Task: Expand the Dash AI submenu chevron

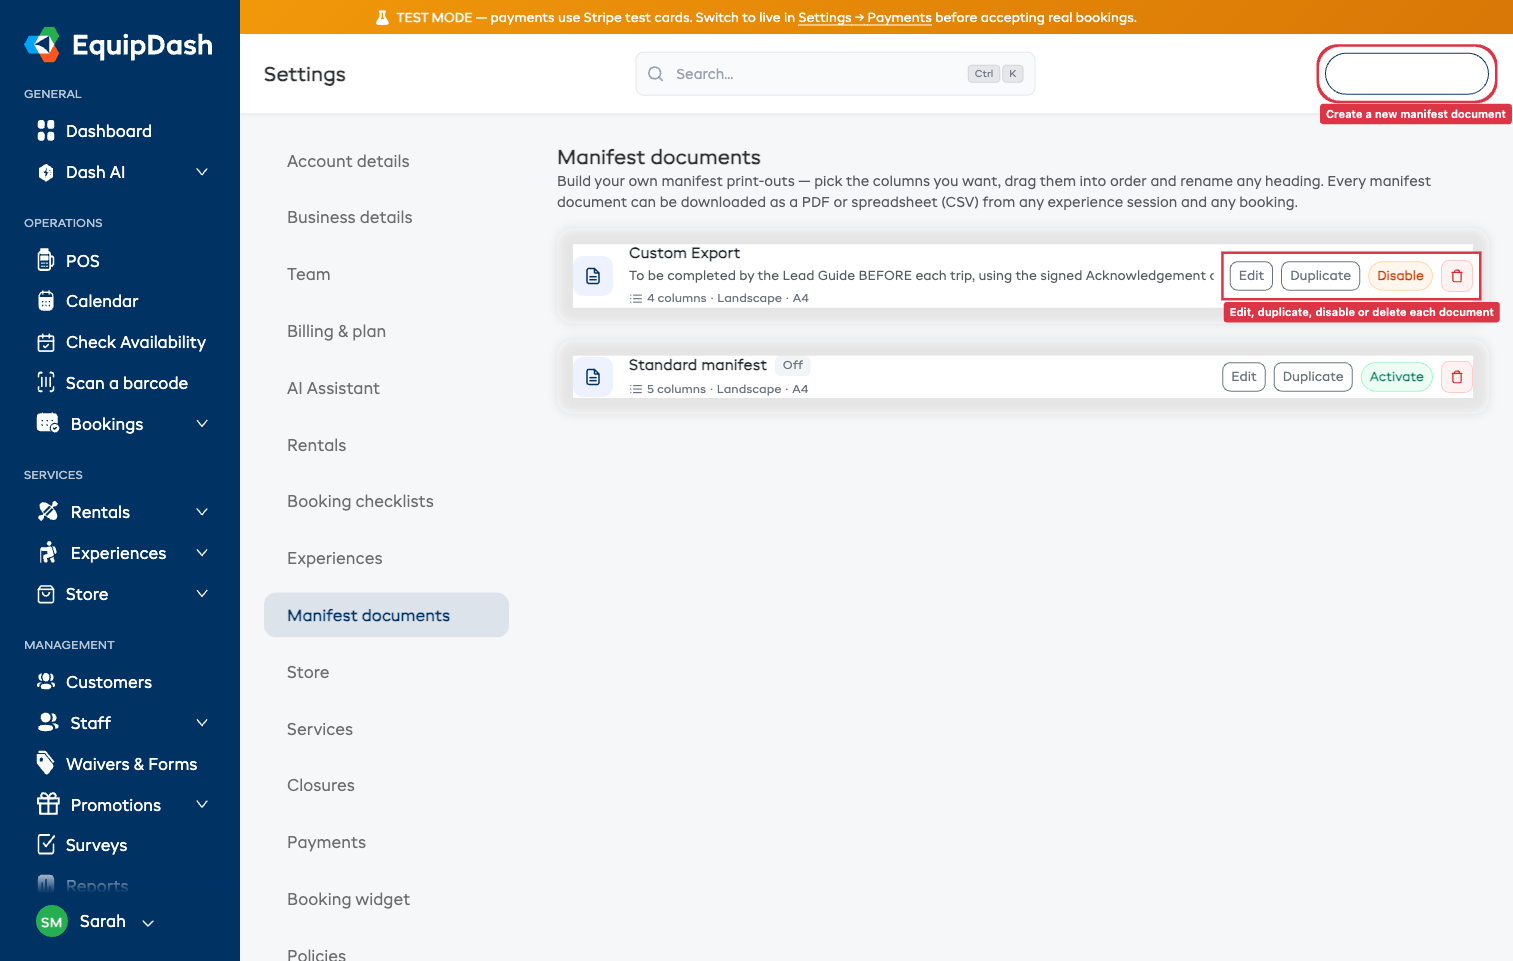Action: click(202, 172)
